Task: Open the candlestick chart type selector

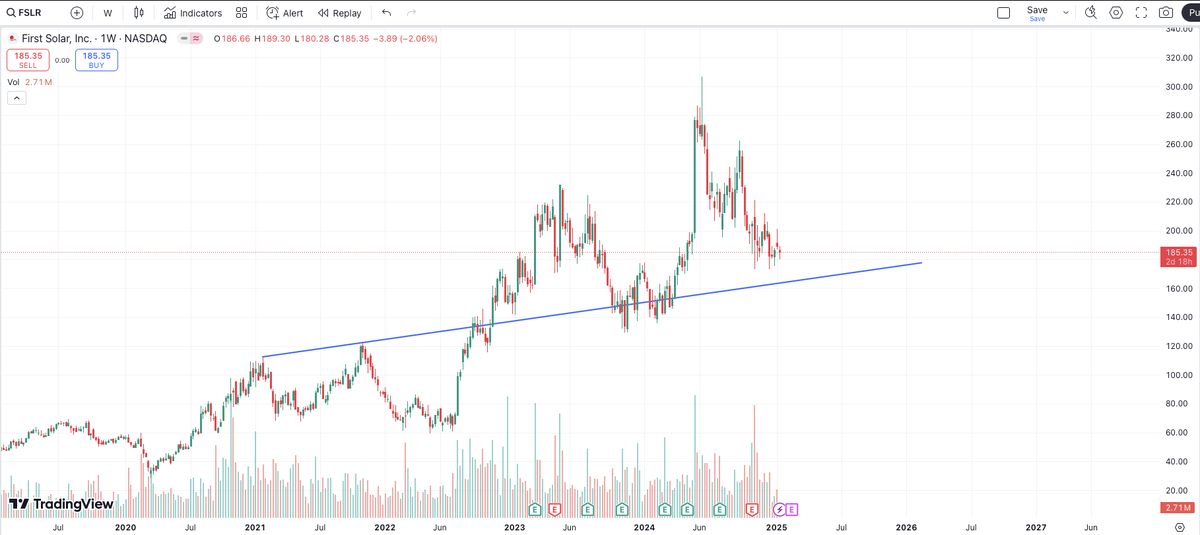Action: [x=139, y=13]
